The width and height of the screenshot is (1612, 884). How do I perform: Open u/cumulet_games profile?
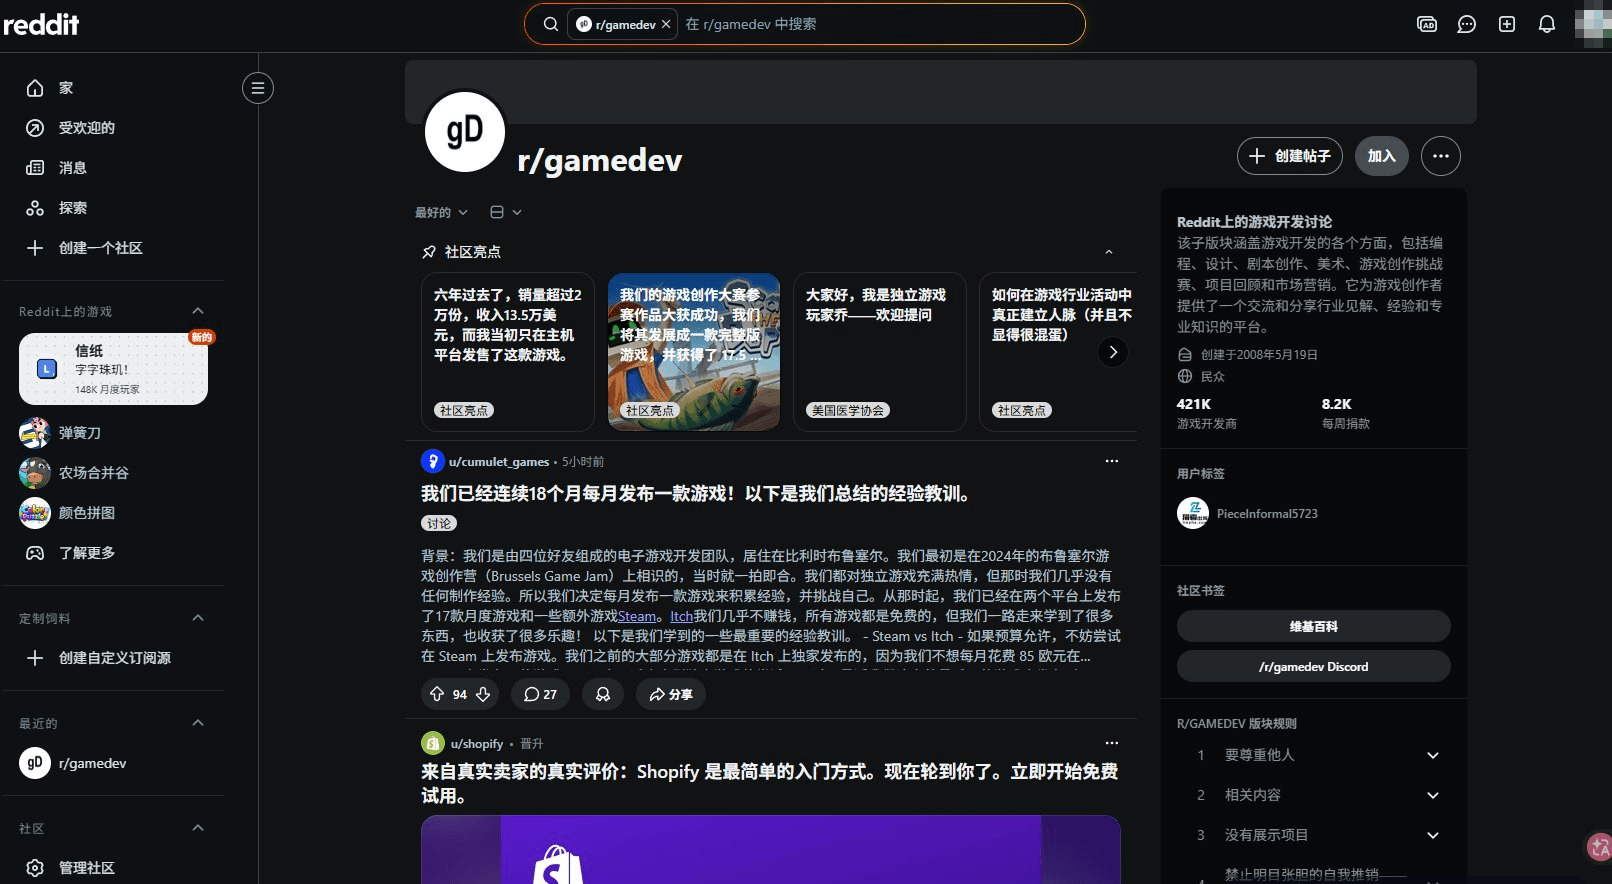click(498, 462)
